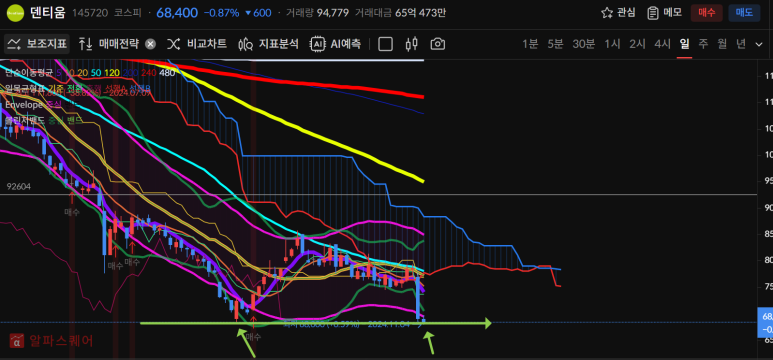Click the 볼린저밴드 indicator legend label
This screenshot has width=773, height=360.
tap(25, 120)
